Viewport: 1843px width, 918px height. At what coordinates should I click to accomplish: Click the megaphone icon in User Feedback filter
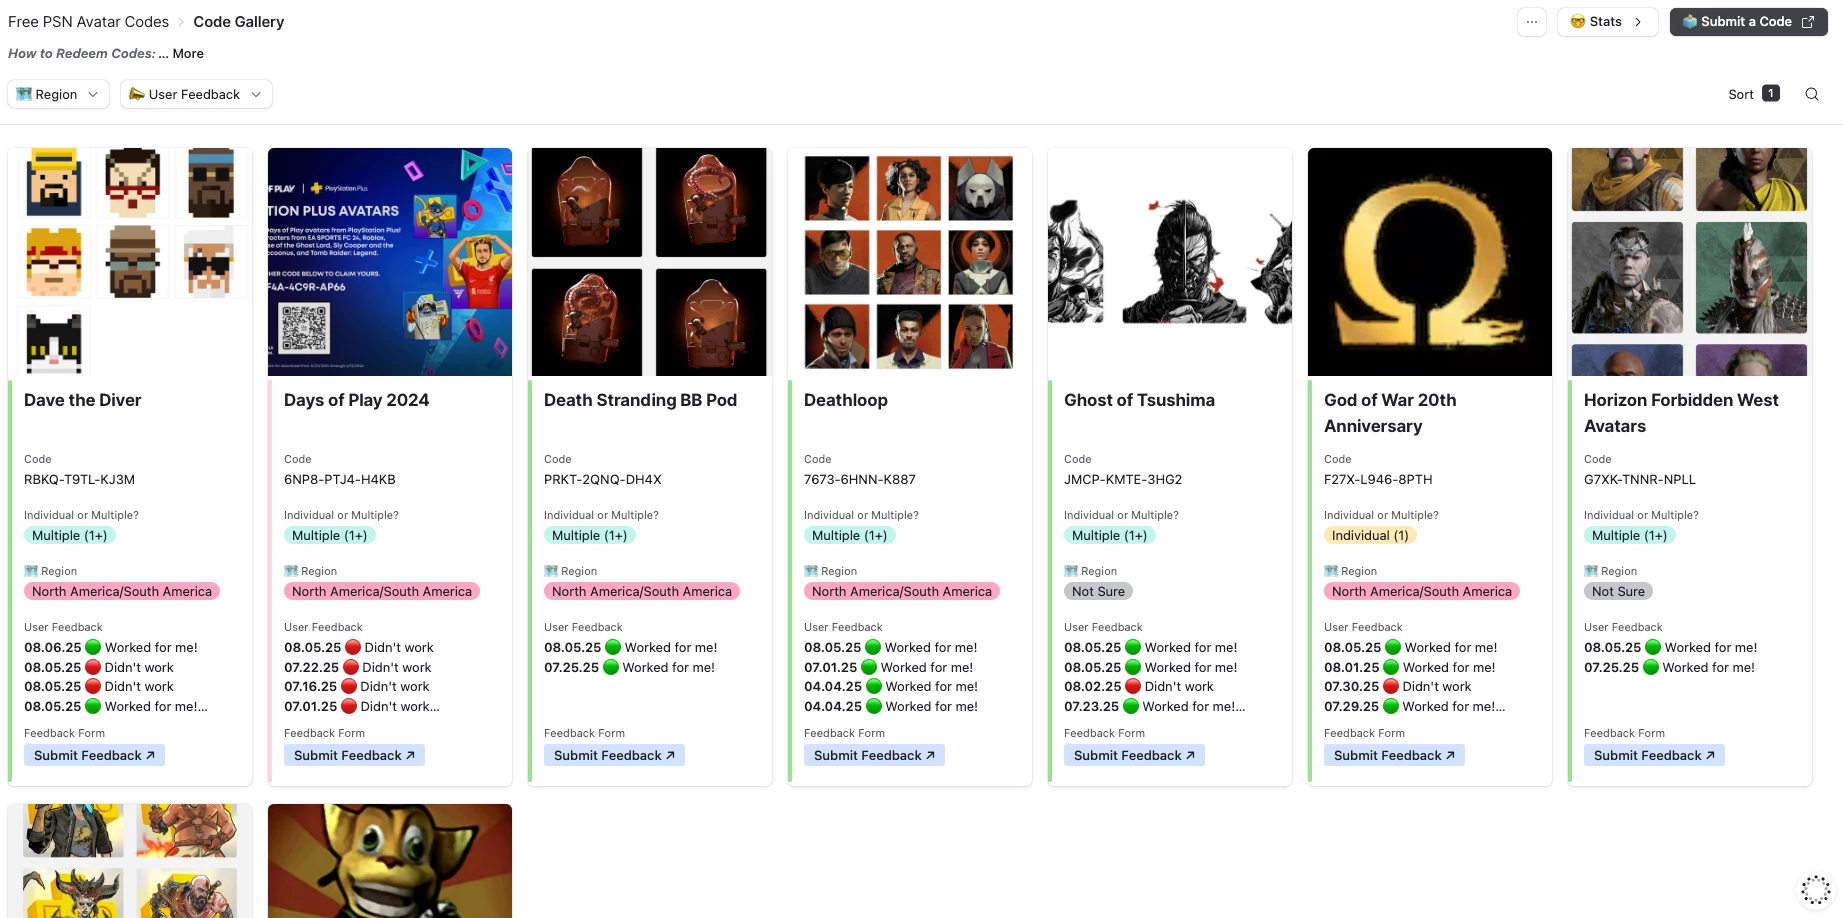click(137, 94)
